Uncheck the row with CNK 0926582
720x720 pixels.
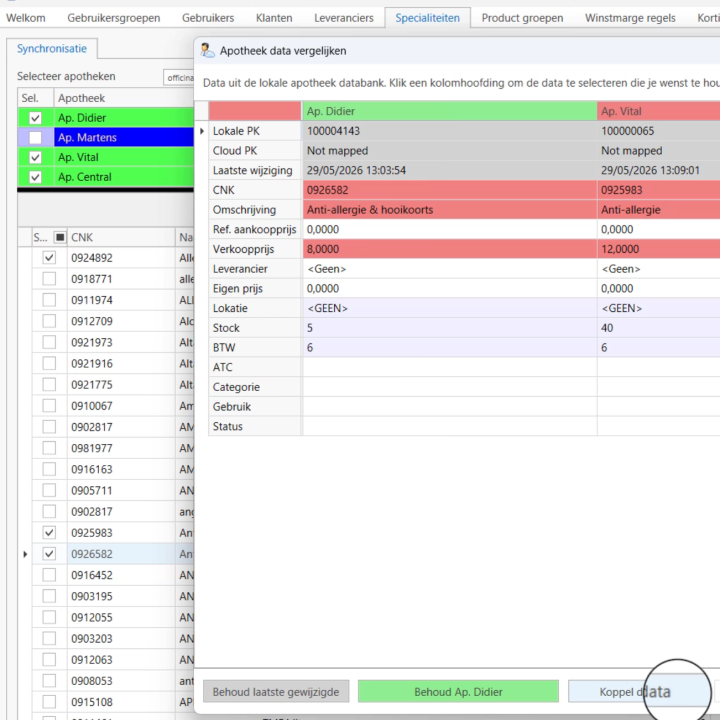pos(49,554)
